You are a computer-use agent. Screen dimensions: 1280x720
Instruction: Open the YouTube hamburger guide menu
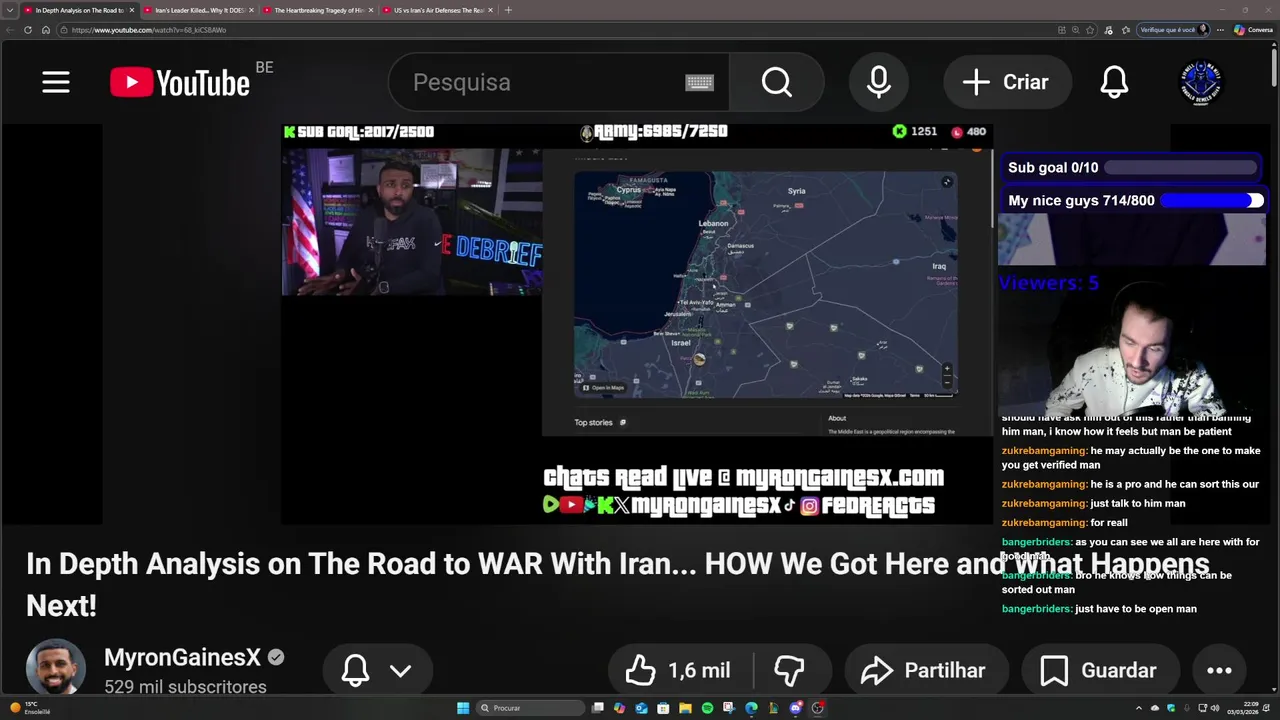[56, 82]
